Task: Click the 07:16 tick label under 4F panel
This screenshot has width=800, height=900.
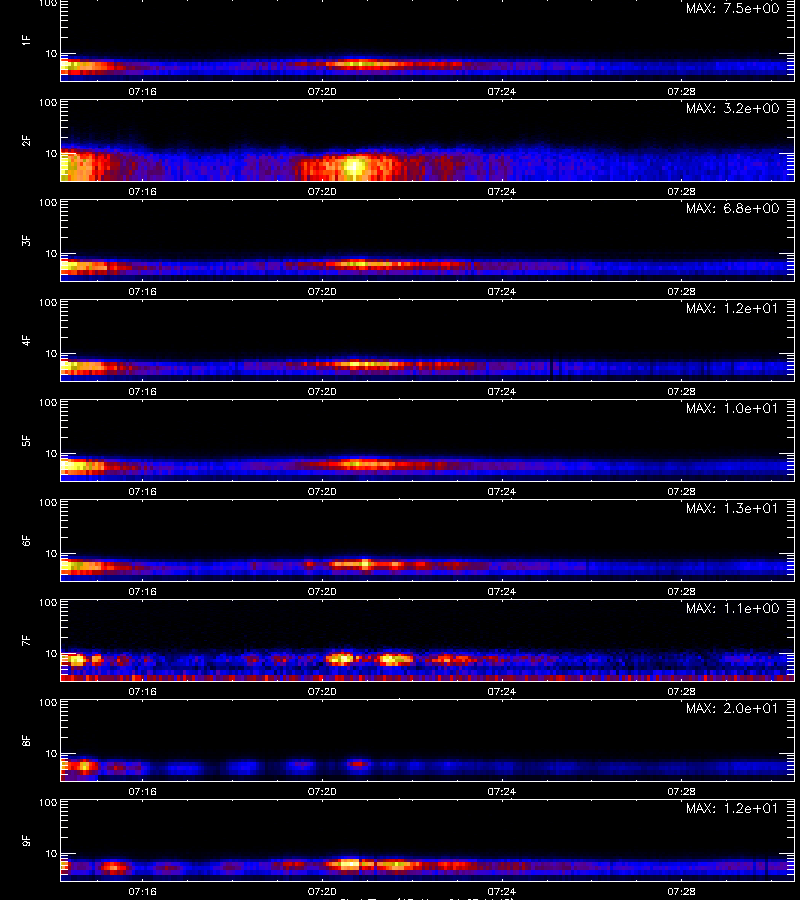Action: [142, 391]
